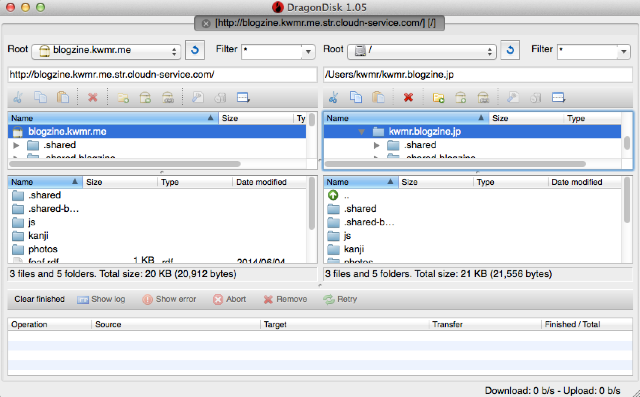
Task: Select the js folder in left file list
Action: pos(31,222)
